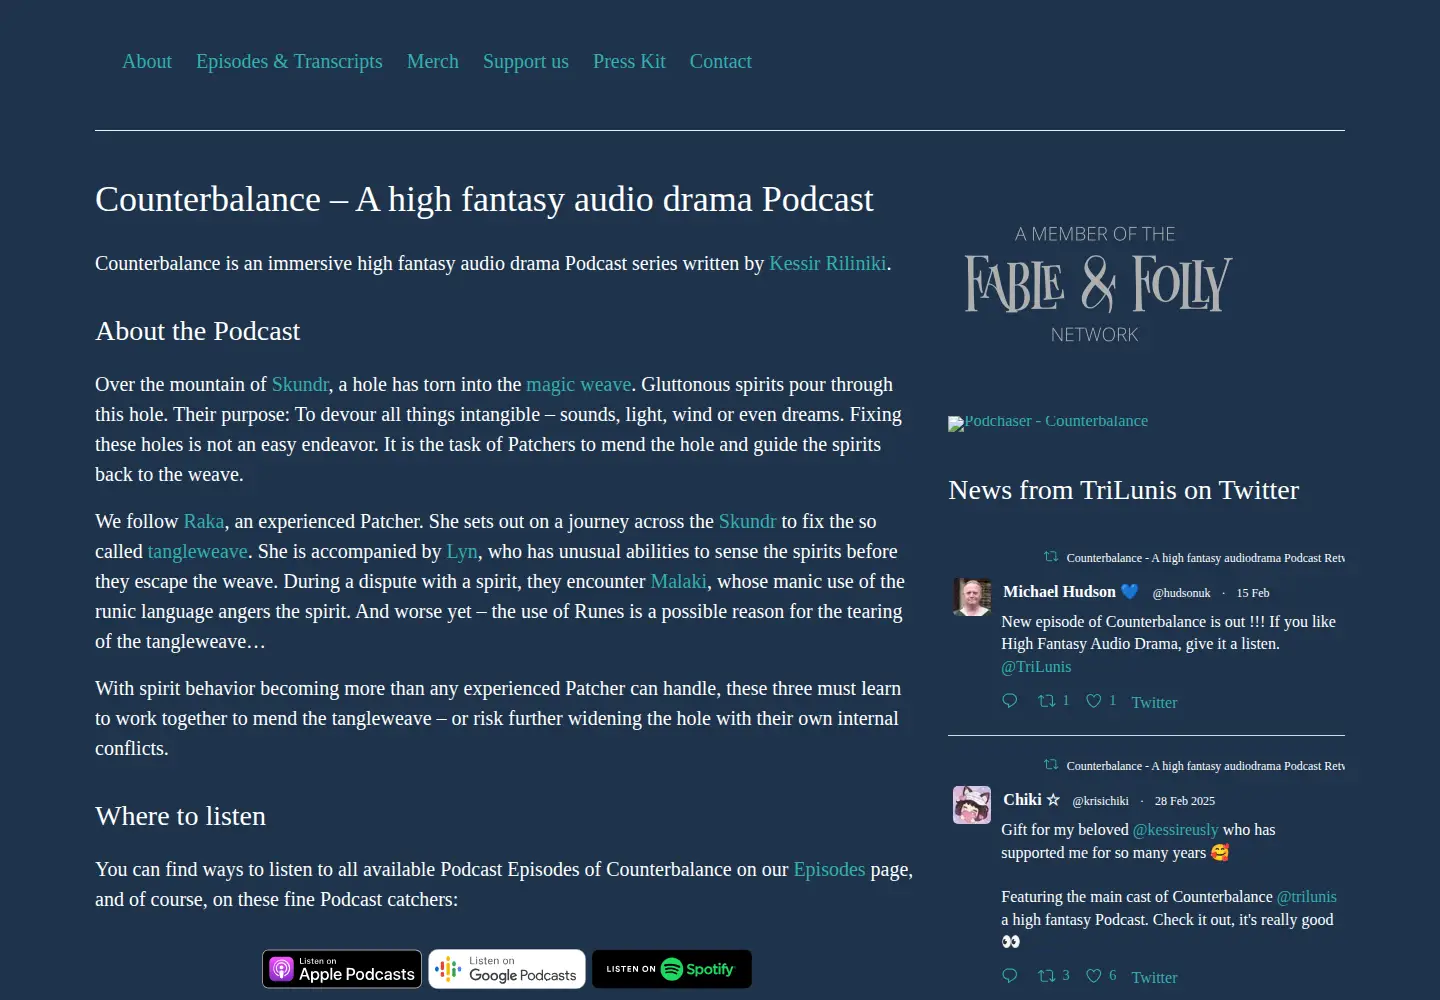Viewport: 1440px width, 1000px height.
Task: Click the @hudsonuk handle
Action: (x=1181, y=593)
